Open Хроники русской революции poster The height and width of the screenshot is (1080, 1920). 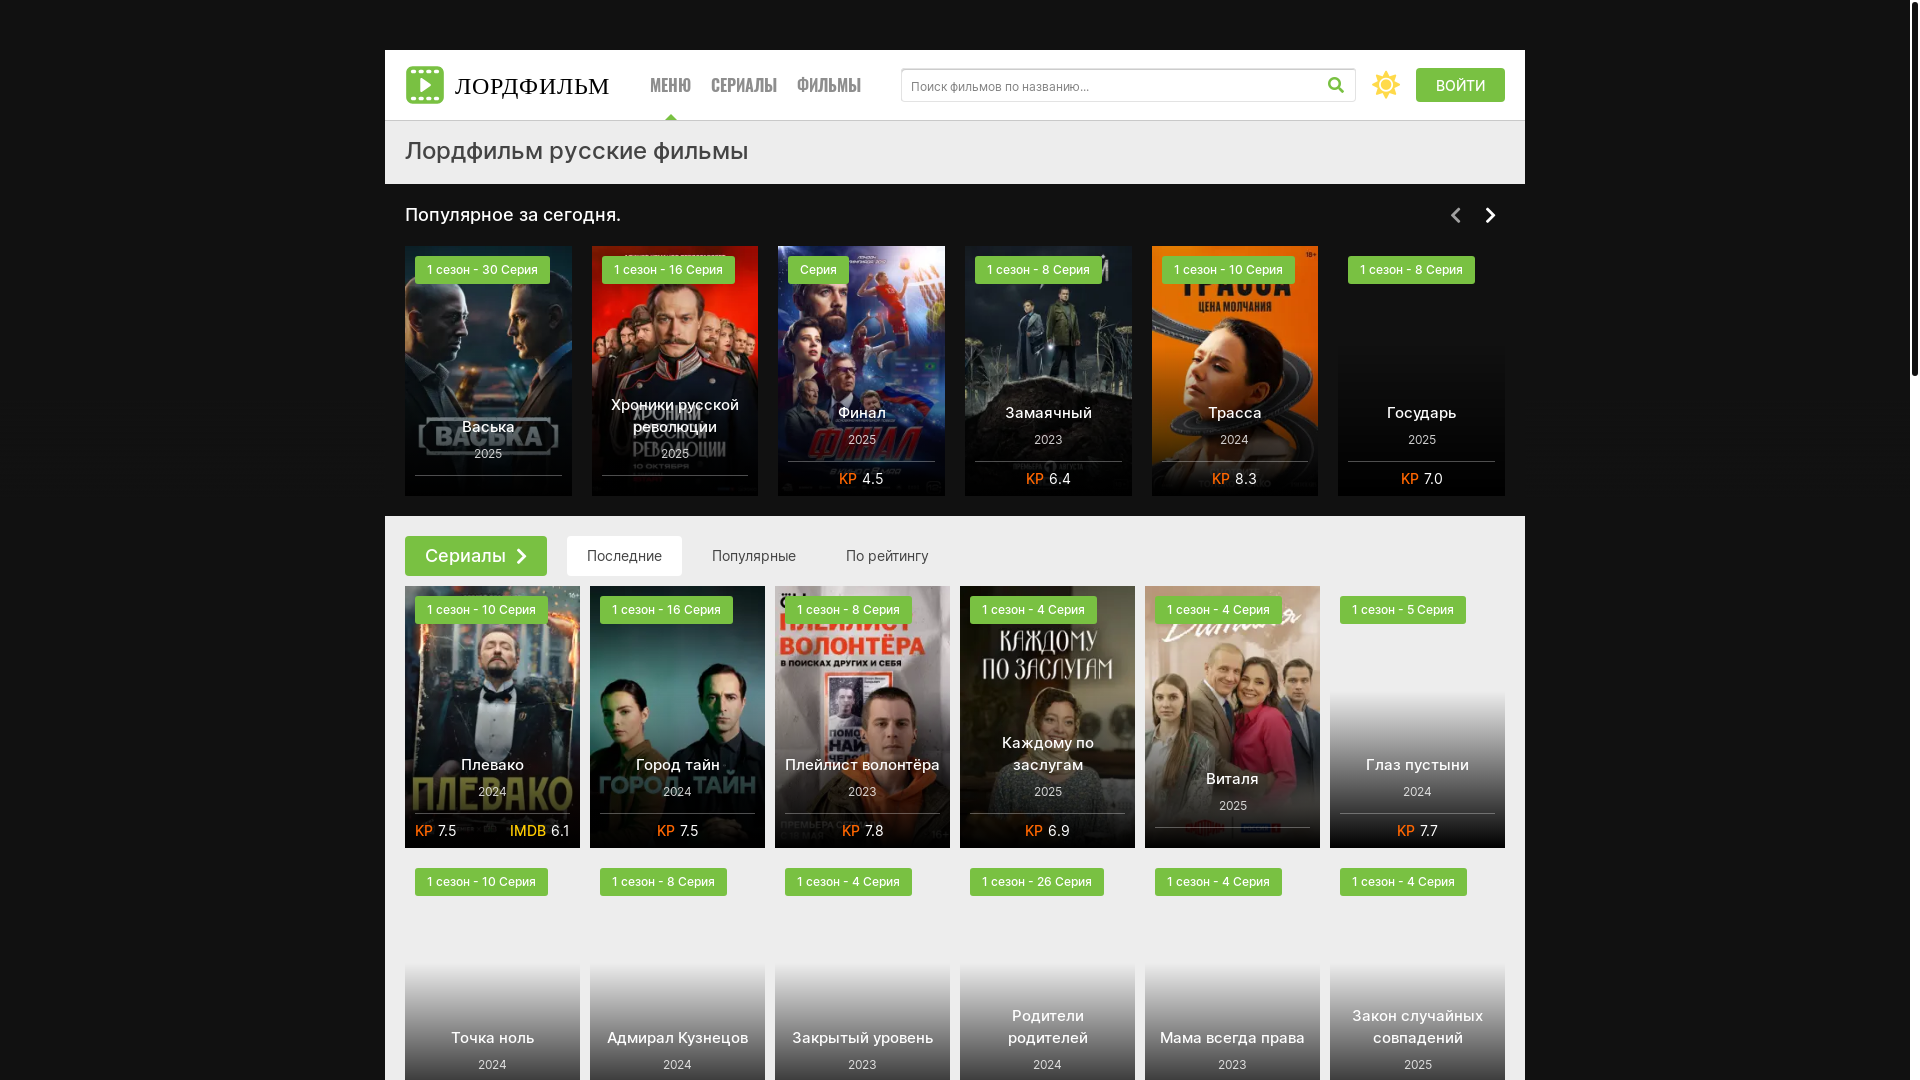(675, 371)
